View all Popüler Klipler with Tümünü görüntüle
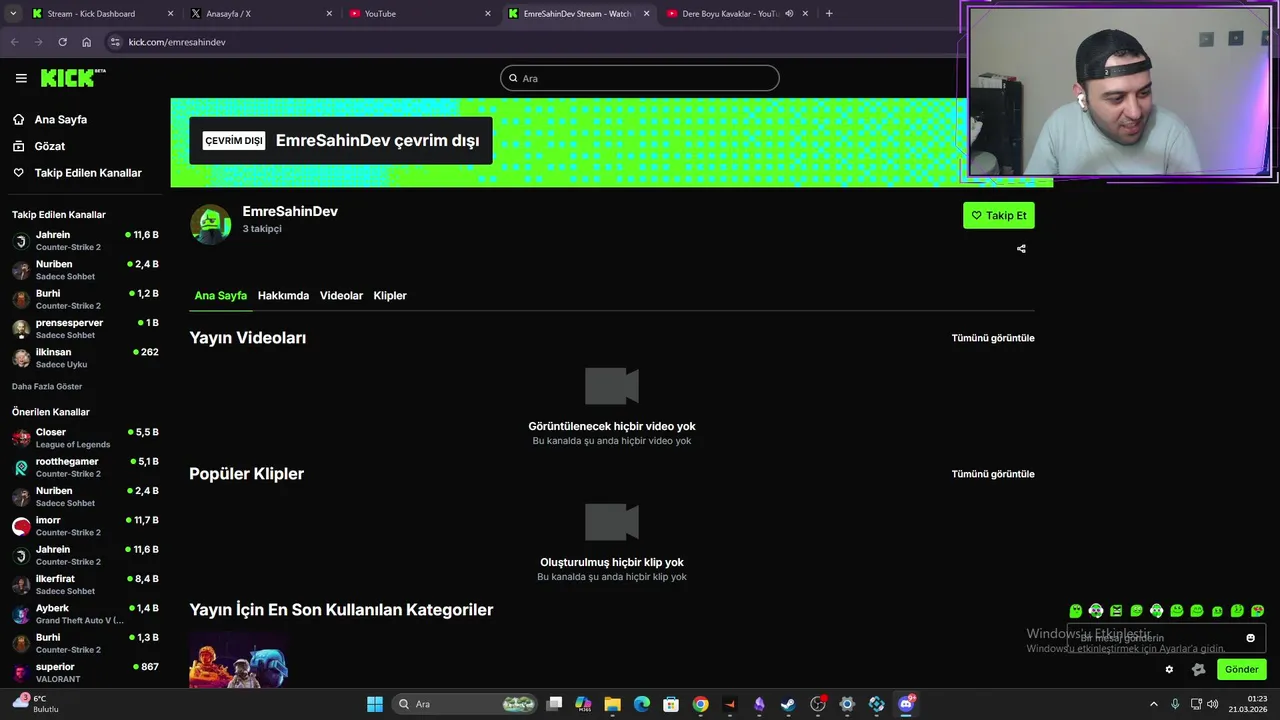Viewport: 1280px width, 720px height. coord(993,474)
